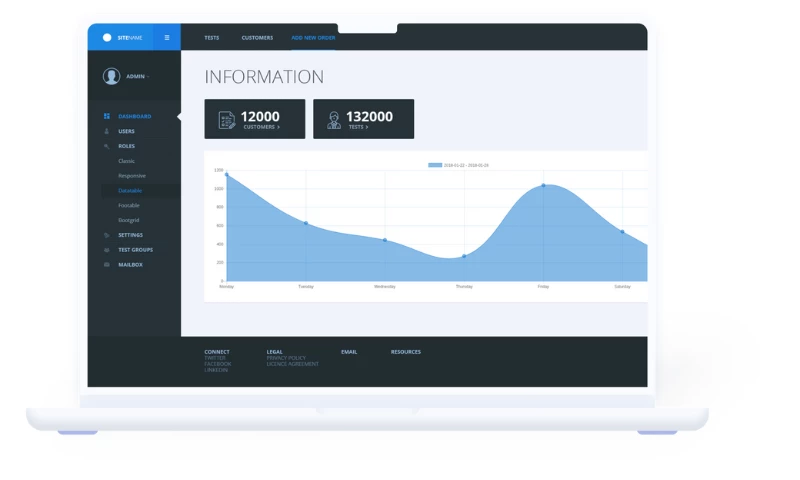Click the Mailbox envelope icon
The height and width of the screenshot is (480, 800).
(107, 265)
